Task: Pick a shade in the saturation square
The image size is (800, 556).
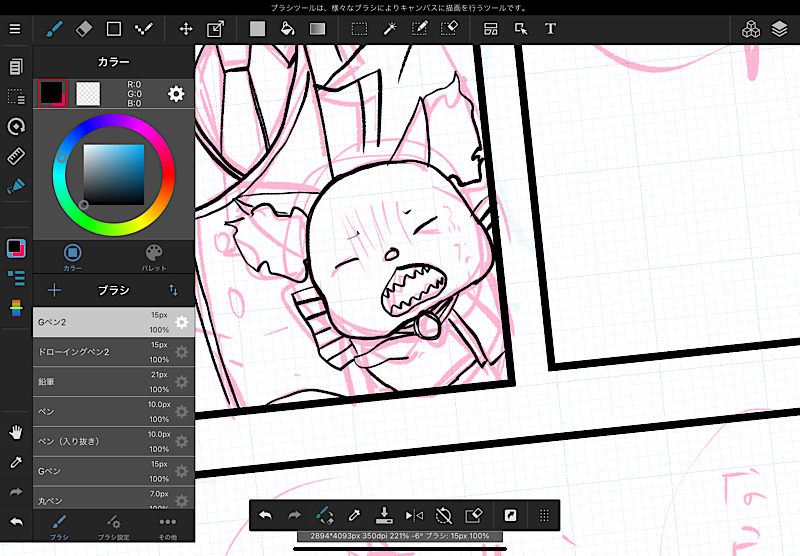Action: (x=113, y=174)
